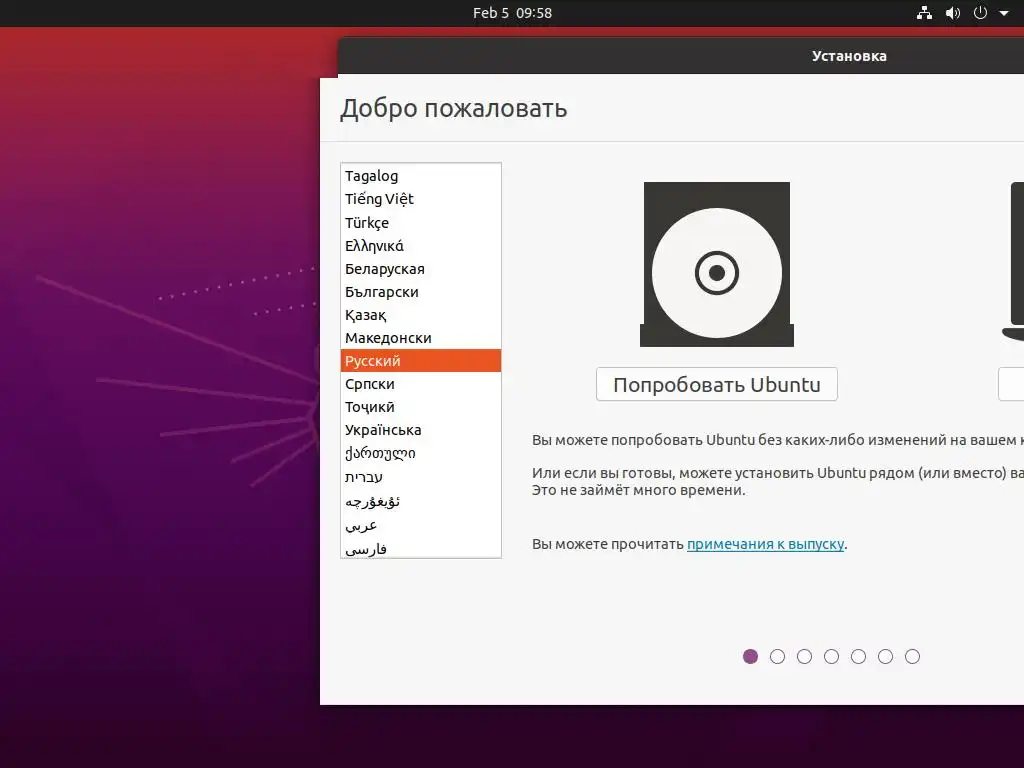Click the power icon in top bar
1024x768 pixels.
point(980,13)
